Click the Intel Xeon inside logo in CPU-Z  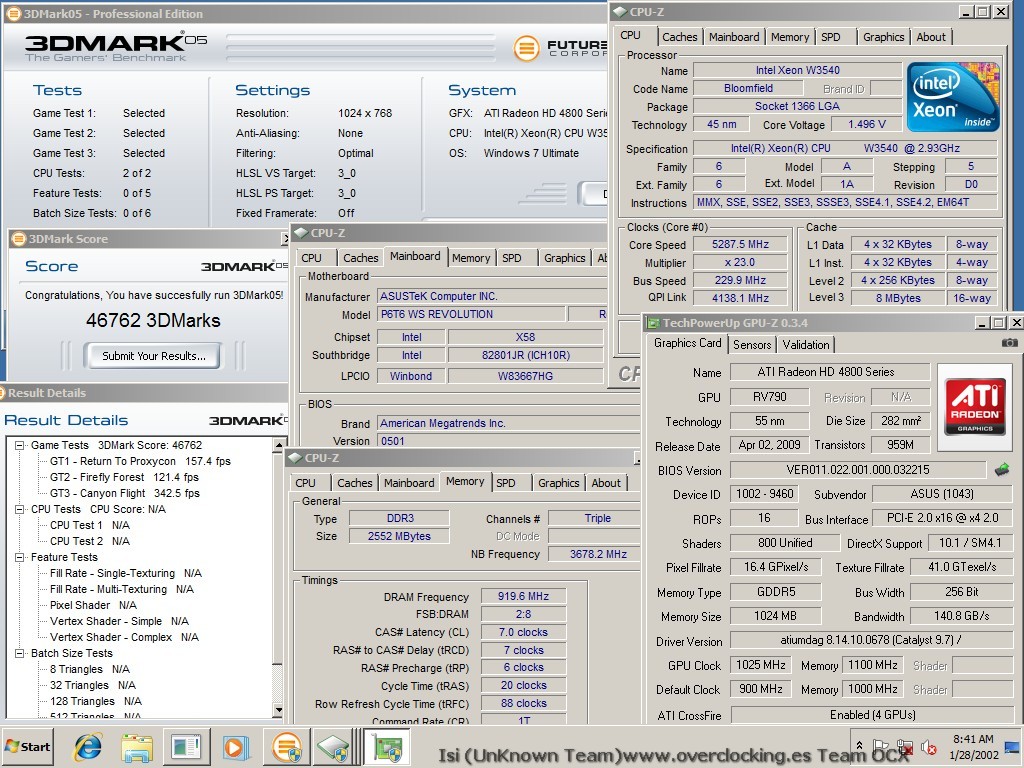pyautogui.click(x=953, y=98)
